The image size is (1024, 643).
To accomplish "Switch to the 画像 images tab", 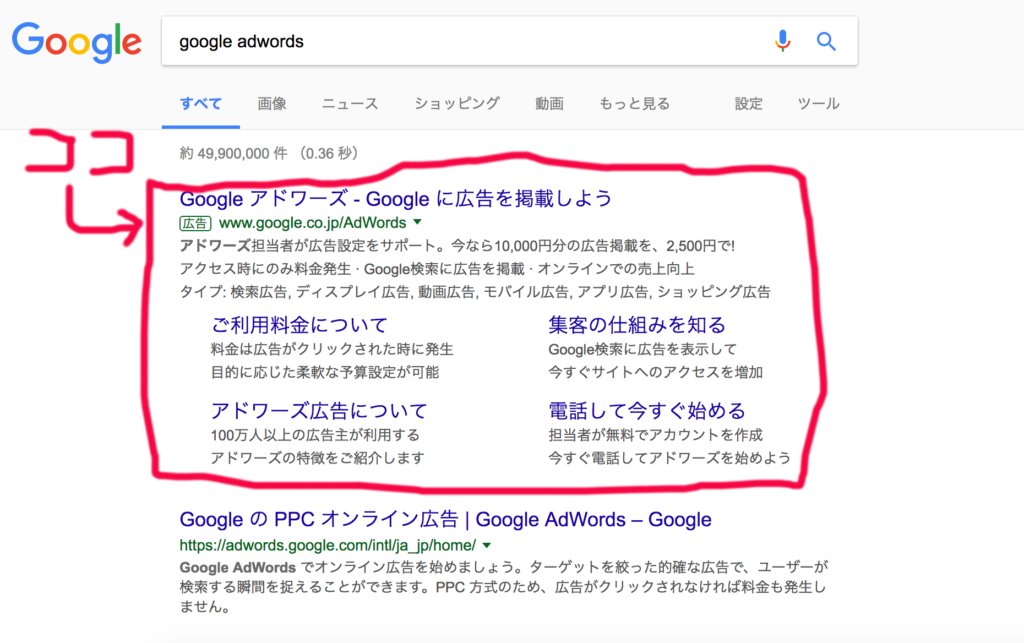I will [272, 104].
